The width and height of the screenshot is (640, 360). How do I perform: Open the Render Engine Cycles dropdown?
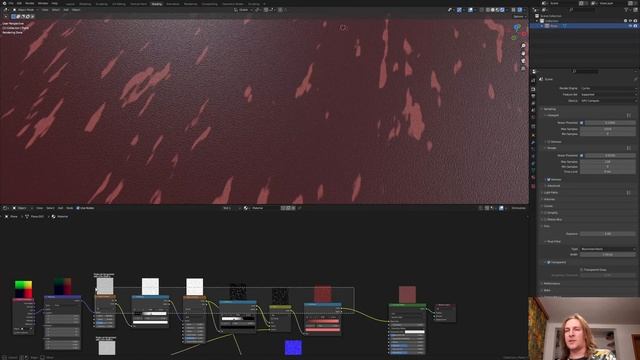[x=608, y=88]
